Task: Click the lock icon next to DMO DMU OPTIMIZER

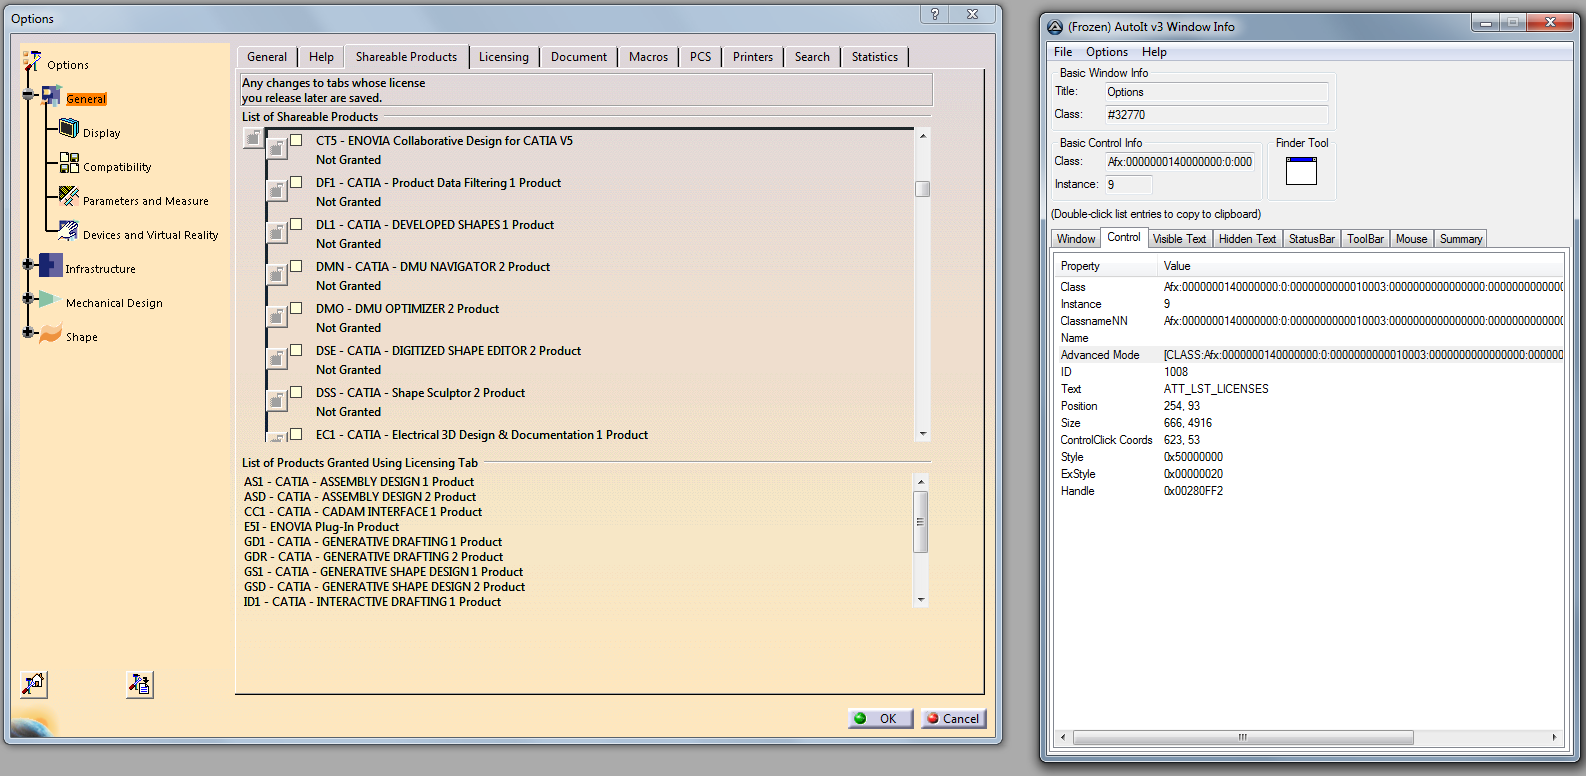Action: coord(277,316)
